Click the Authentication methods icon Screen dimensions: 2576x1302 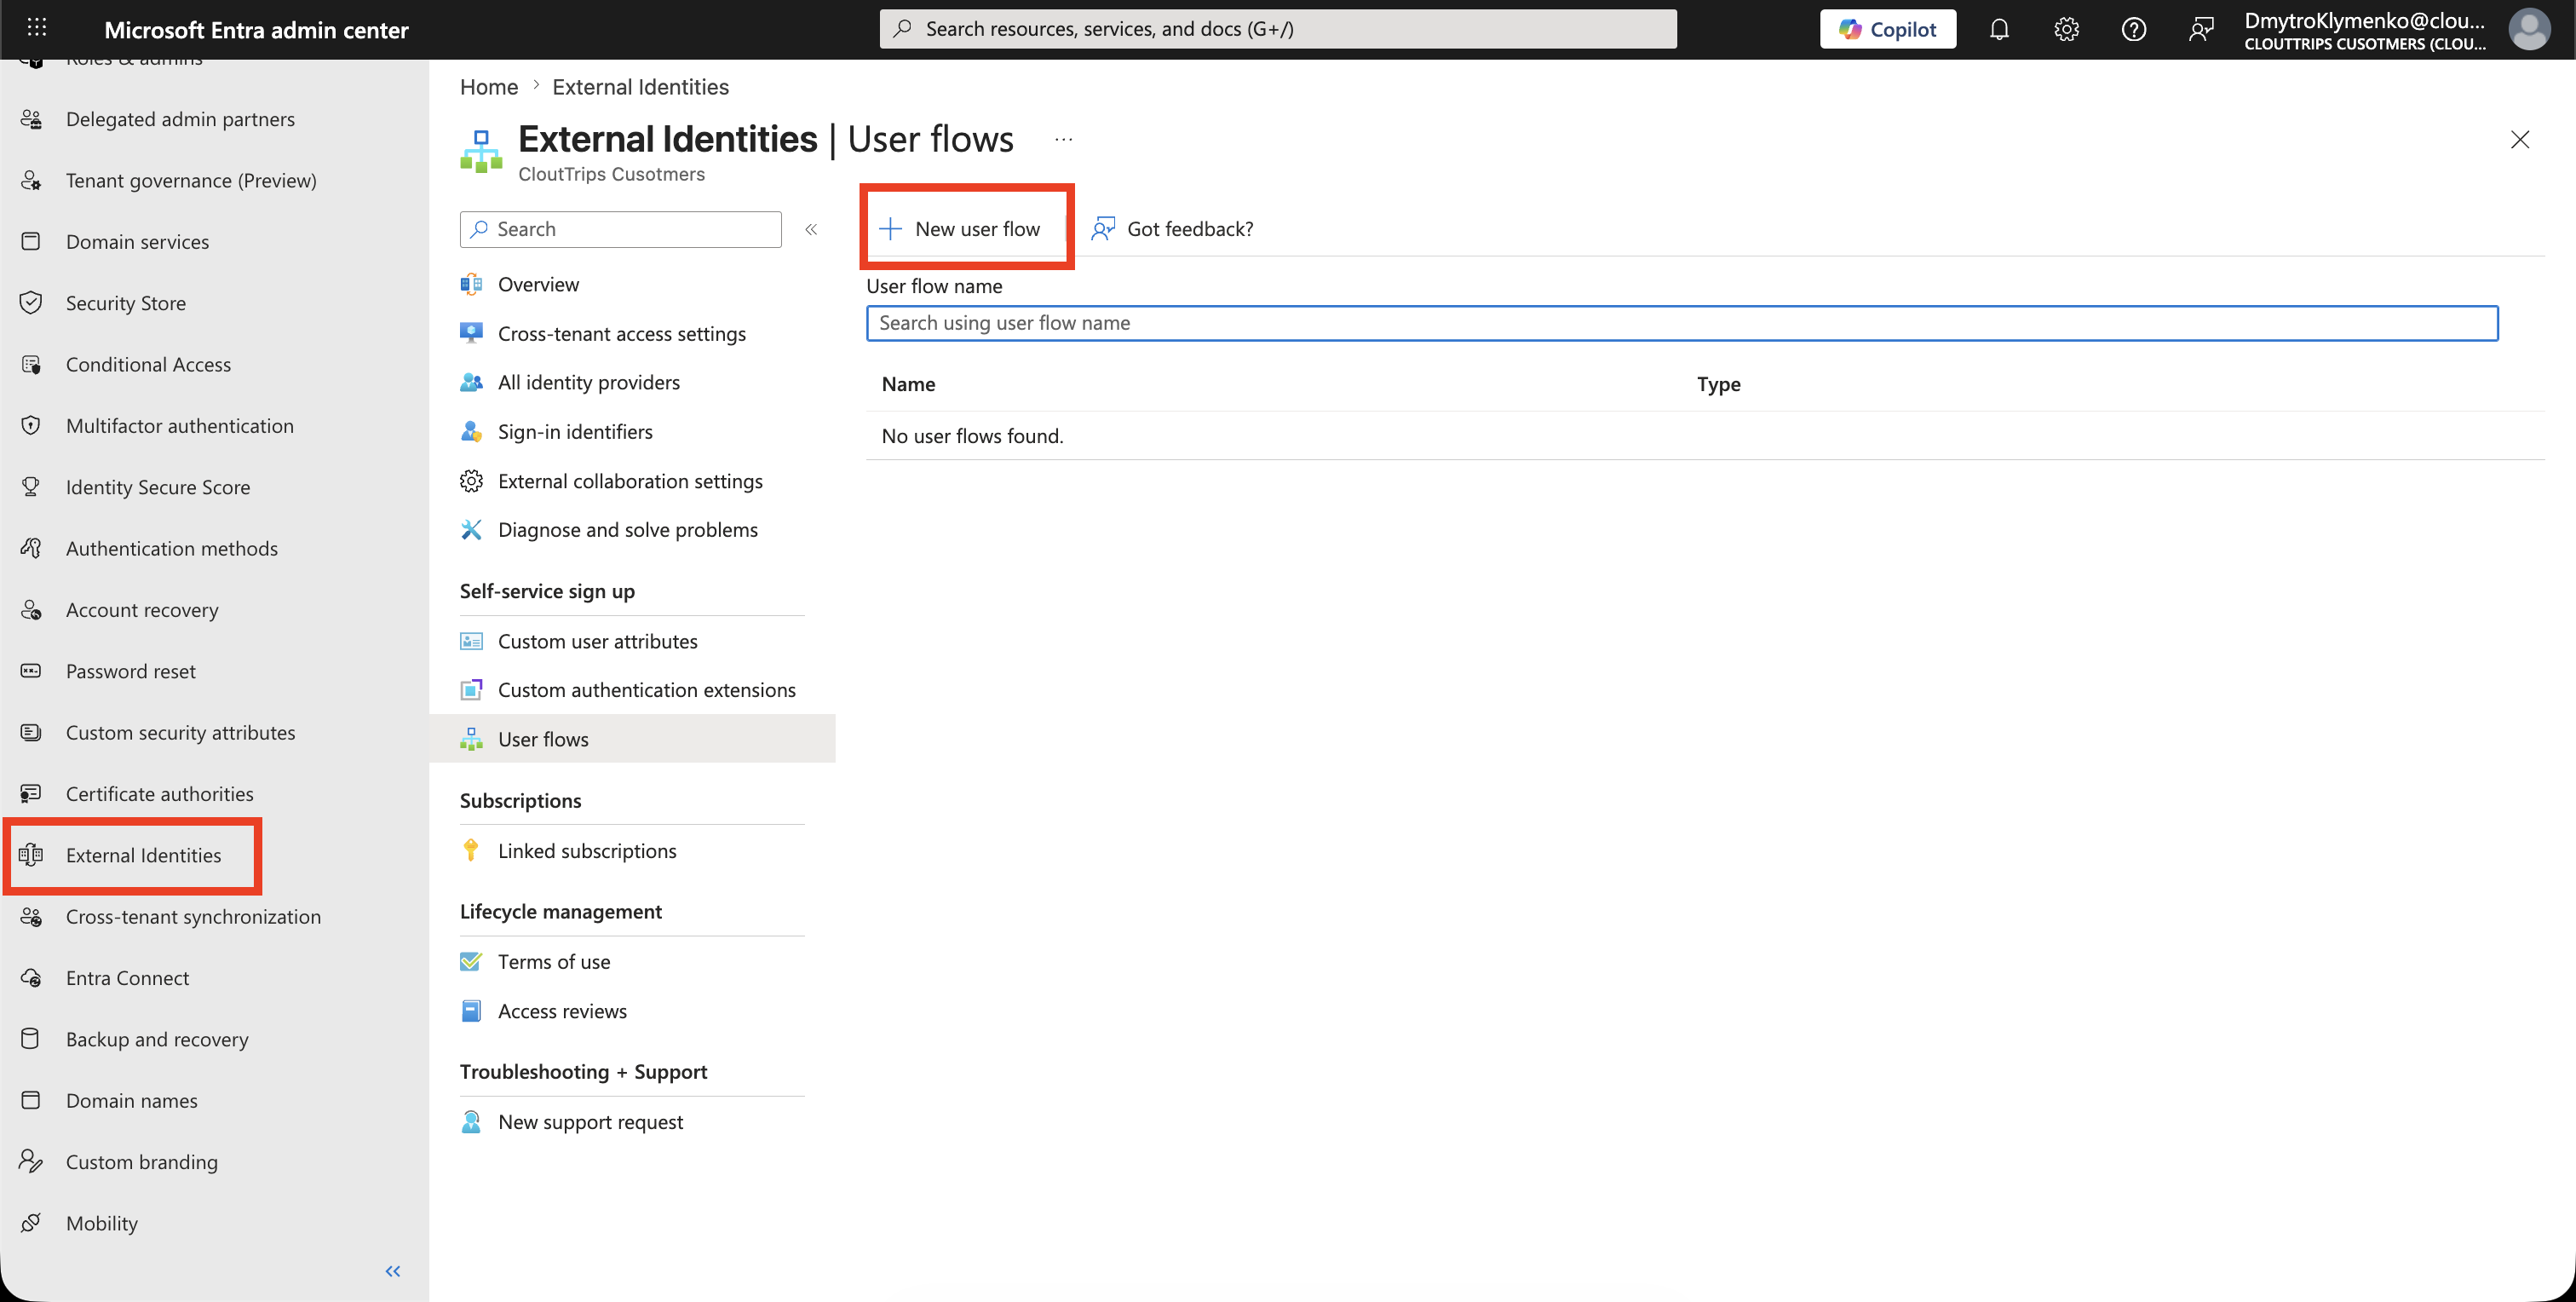(31, 548)
